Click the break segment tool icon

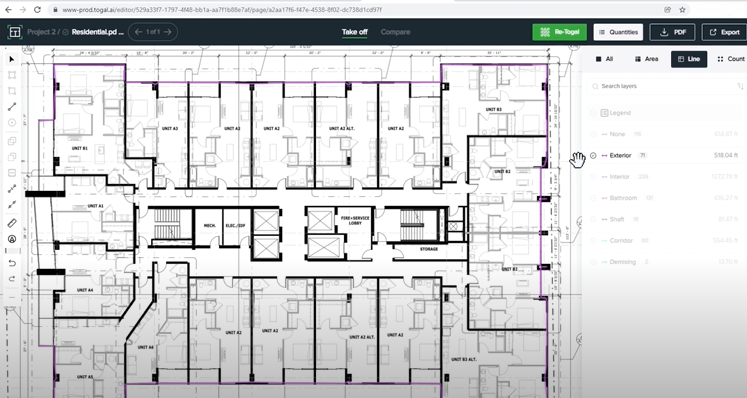(x=12, y=204)
